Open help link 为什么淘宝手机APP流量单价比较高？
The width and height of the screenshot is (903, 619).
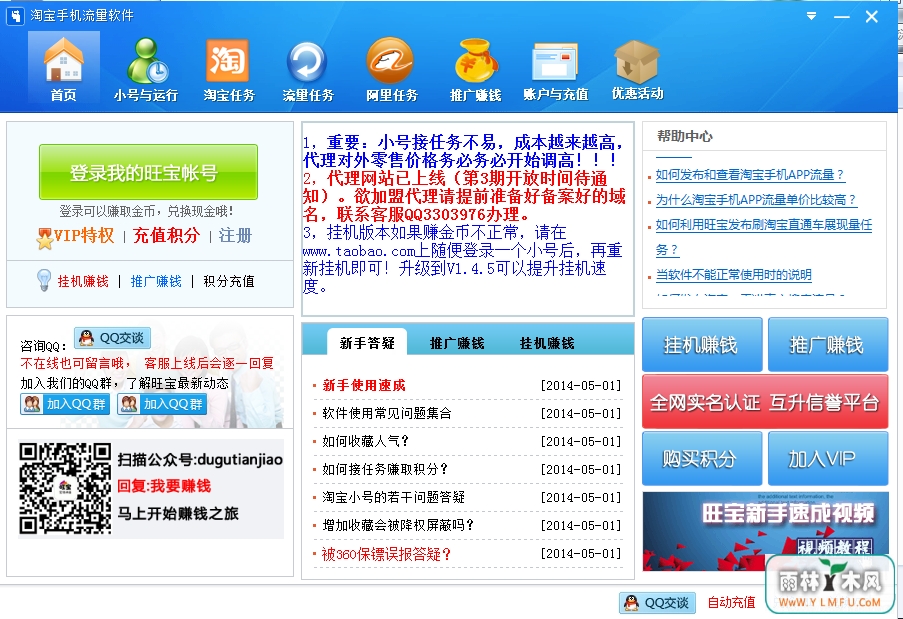(x=756, y=200)
